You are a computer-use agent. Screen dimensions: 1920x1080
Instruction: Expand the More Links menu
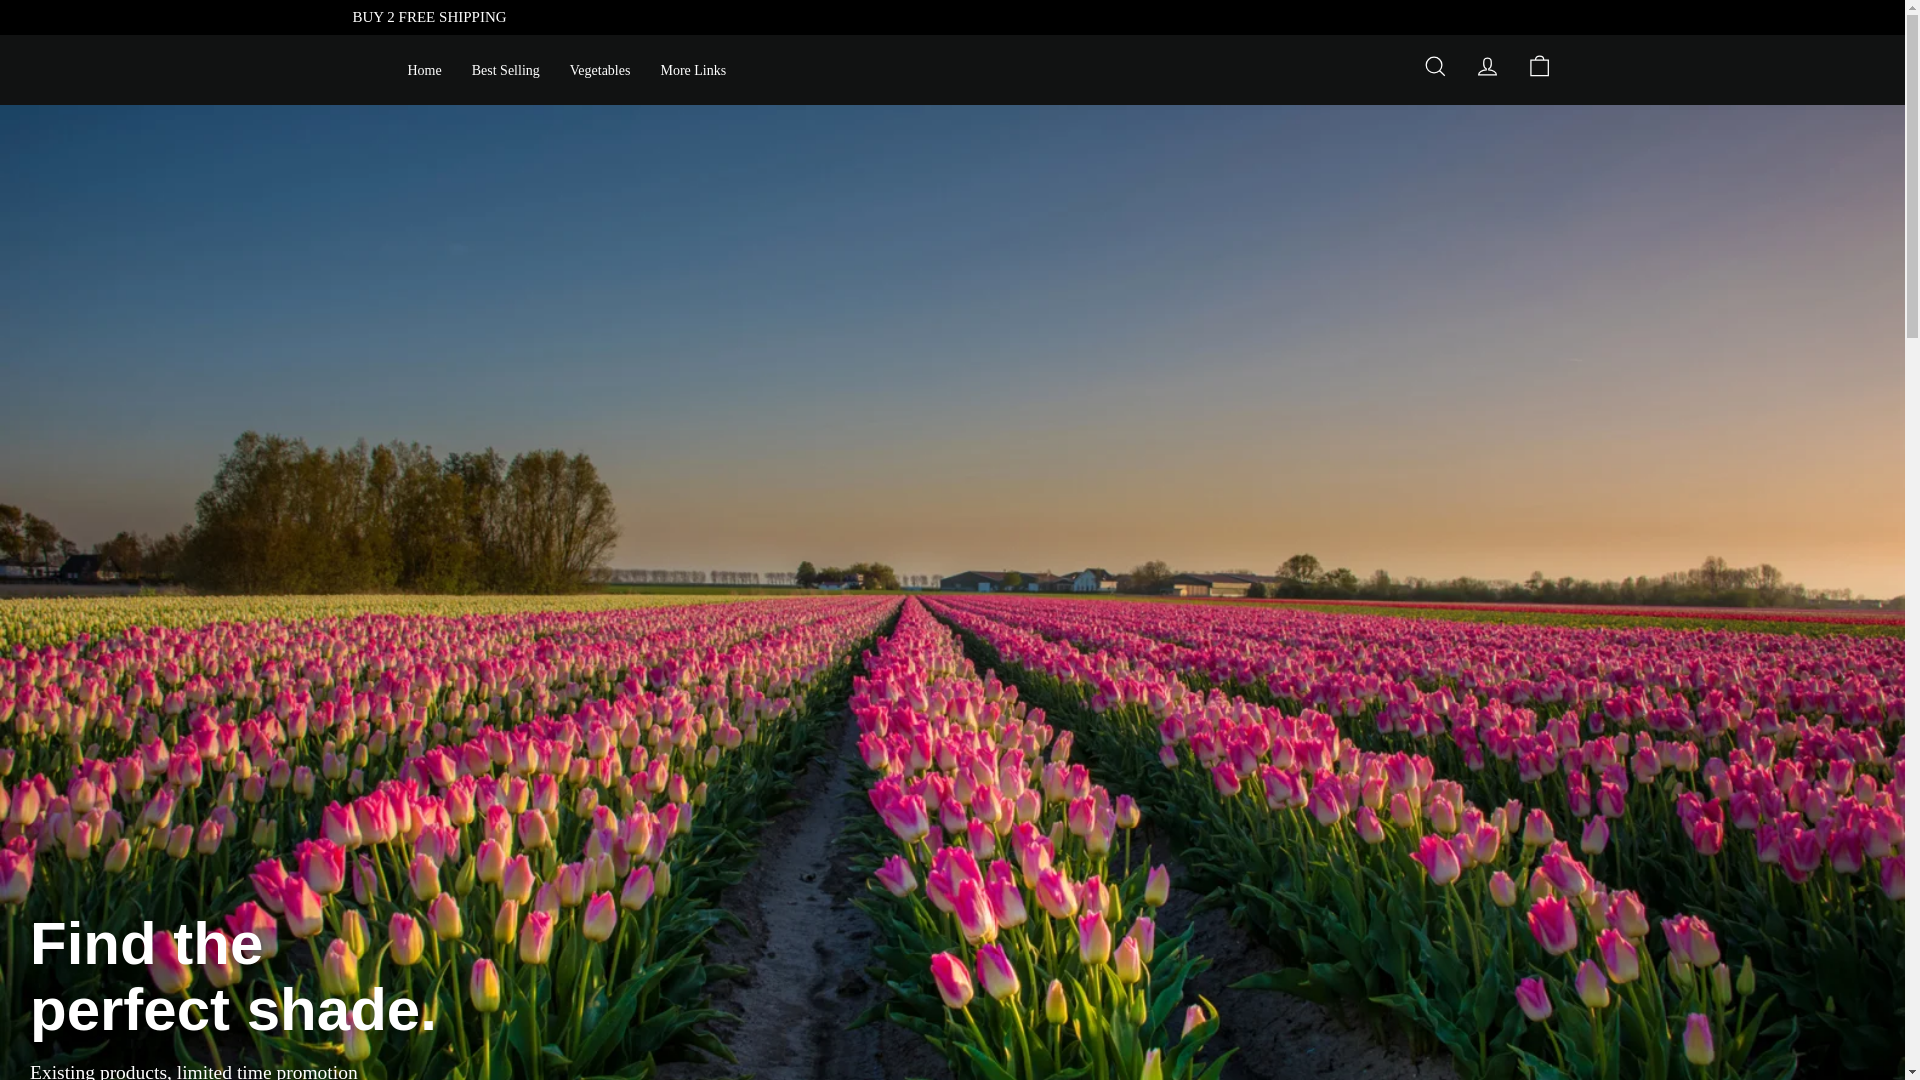692,71
